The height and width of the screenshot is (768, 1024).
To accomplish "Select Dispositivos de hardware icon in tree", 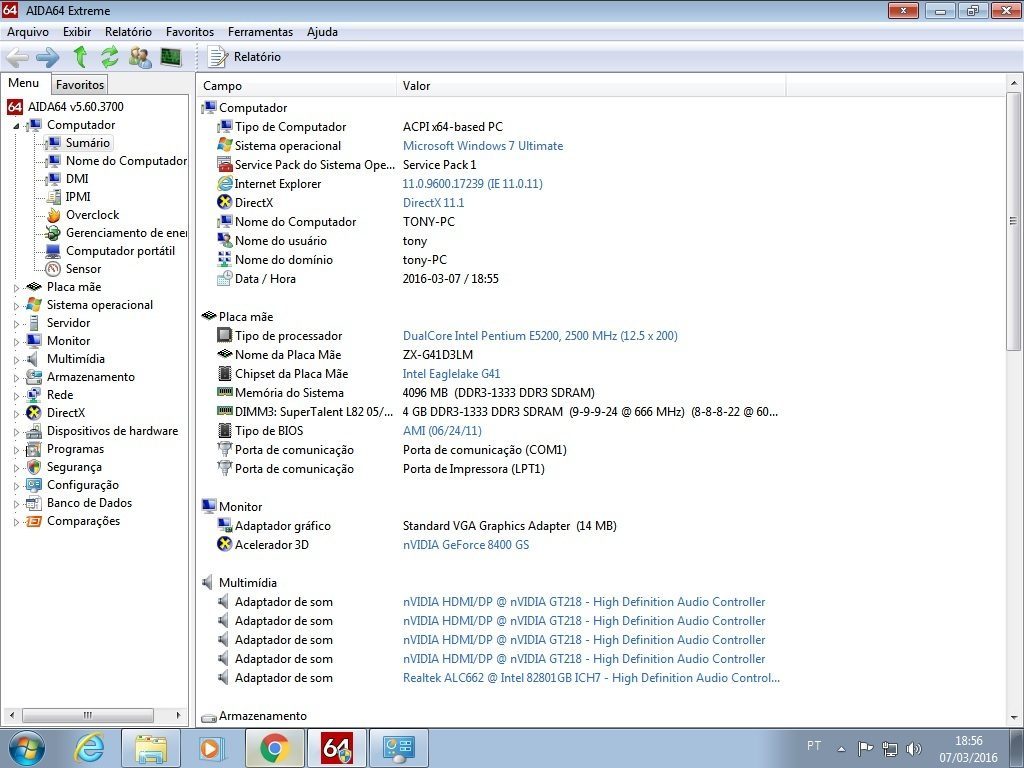I will tap(34, 431).
